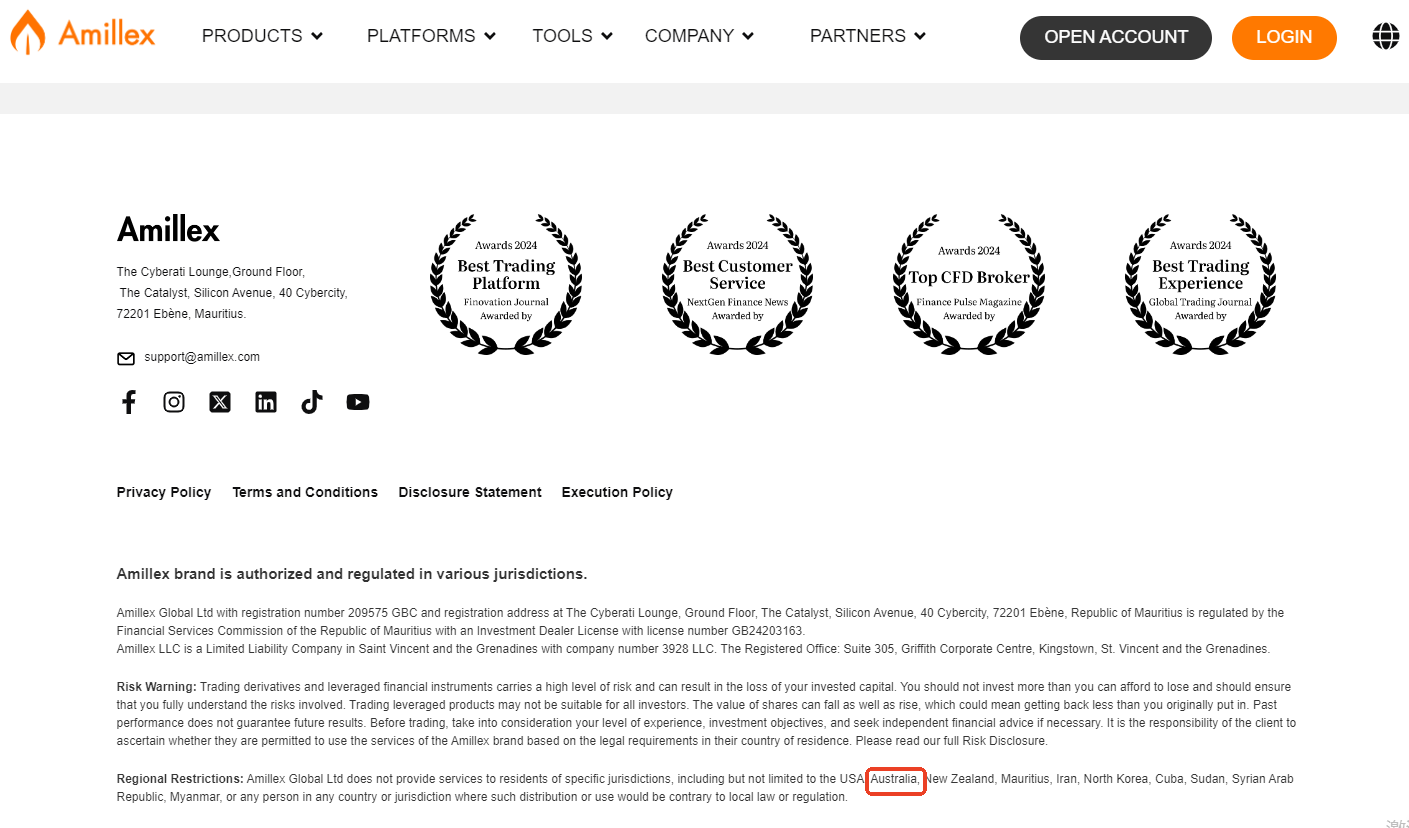Click the 'Risk Warning:' bold label
The image size is (1409, 828).
157,687
